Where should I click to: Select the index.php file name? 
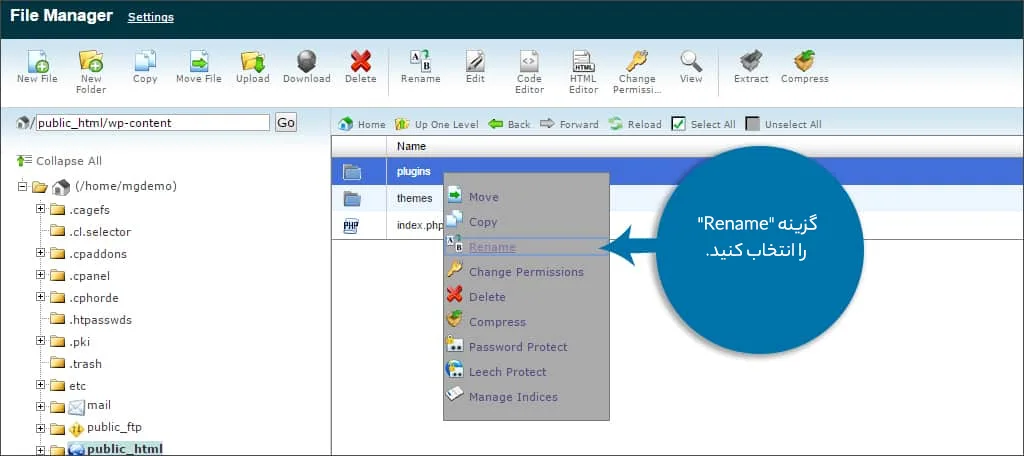pyautogui.click(x=420, y=225)
